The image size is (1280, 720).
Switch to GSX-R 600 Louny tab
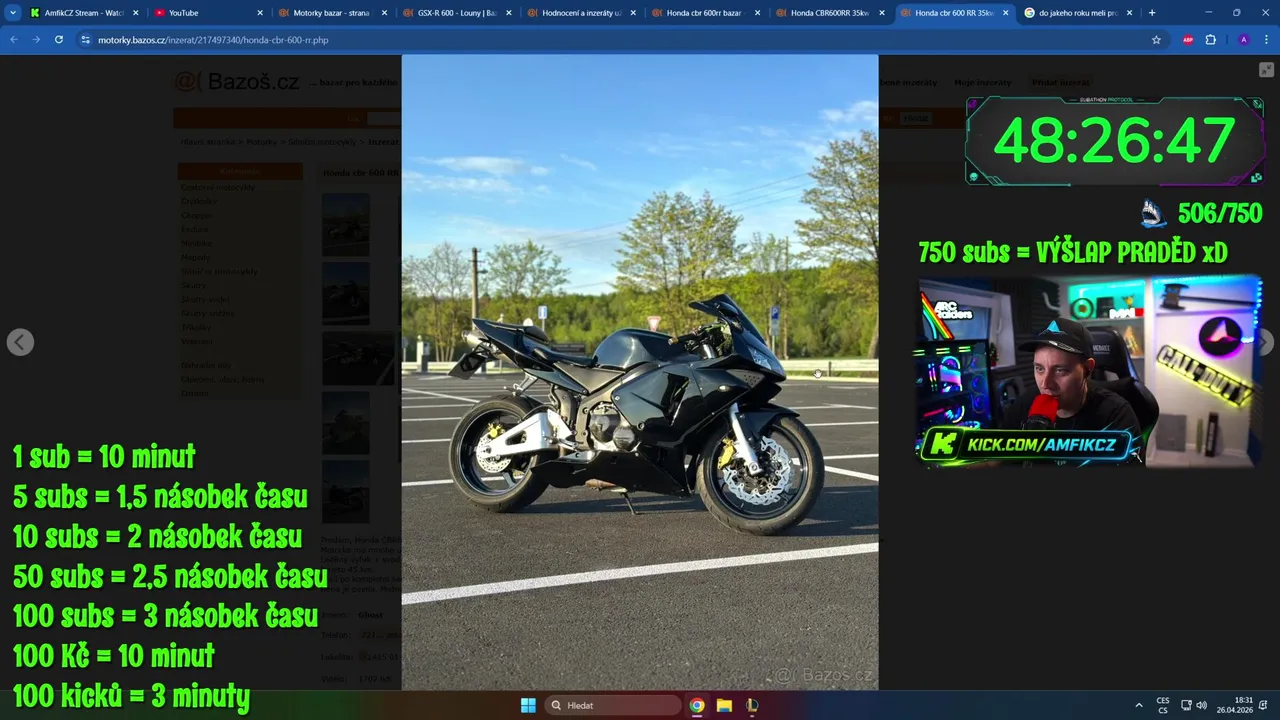[457, 13]
